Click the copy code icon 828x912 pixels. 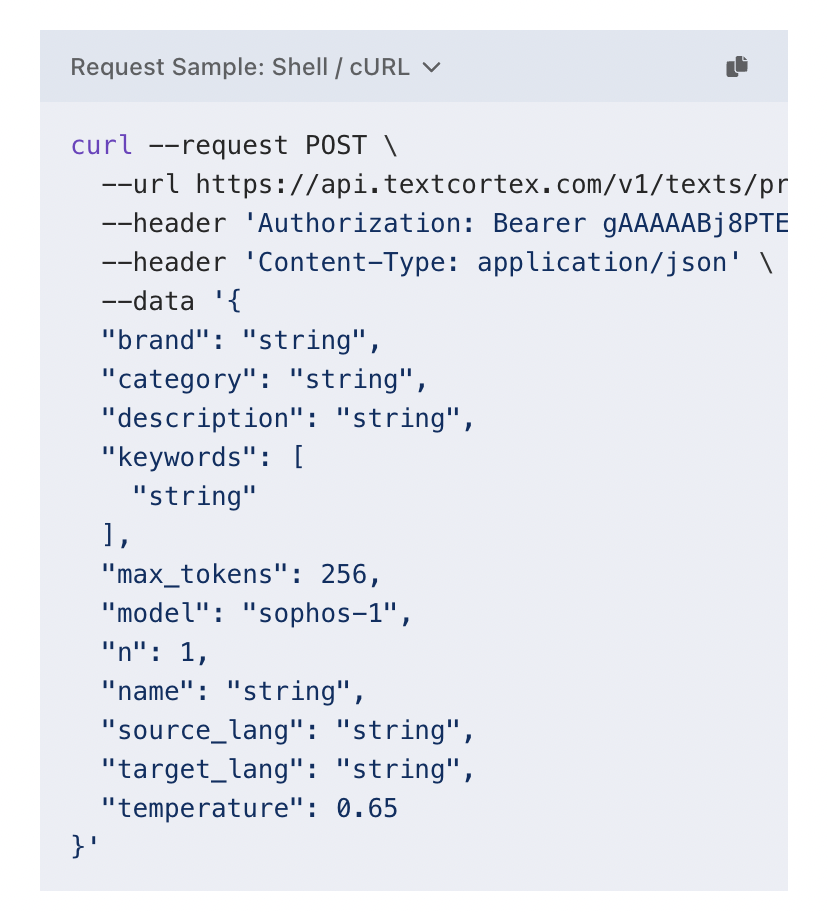(x=737, y=67)
